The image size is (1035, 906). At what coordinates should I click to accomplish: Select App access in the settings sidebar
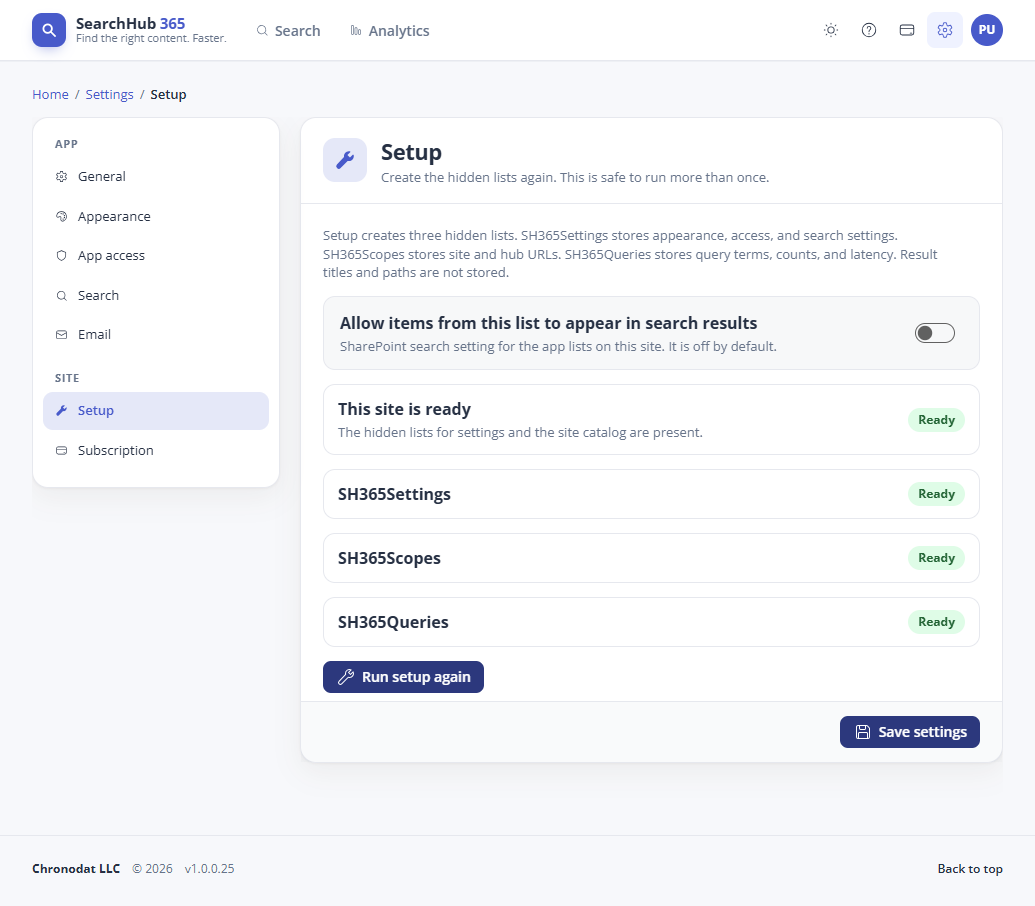point(156,256)
